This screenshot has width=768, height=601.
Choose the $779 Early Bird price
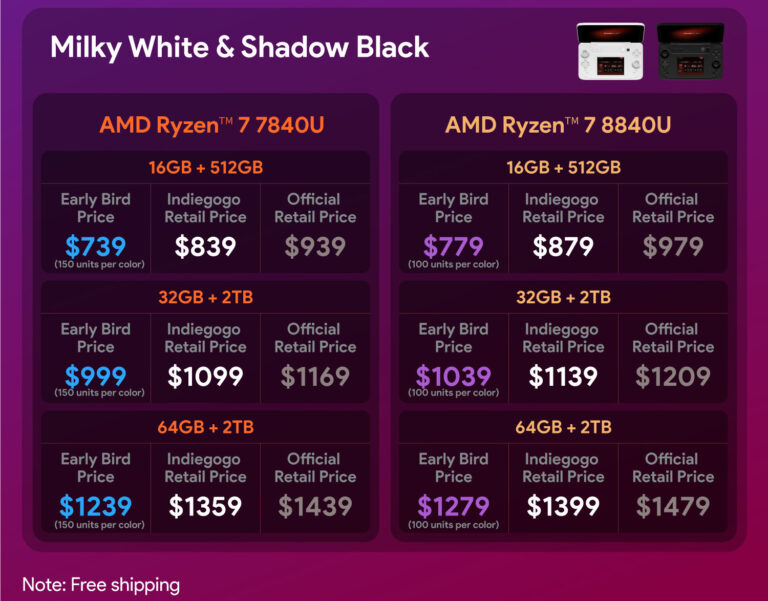pyautogui.click(x=453, y=246)
